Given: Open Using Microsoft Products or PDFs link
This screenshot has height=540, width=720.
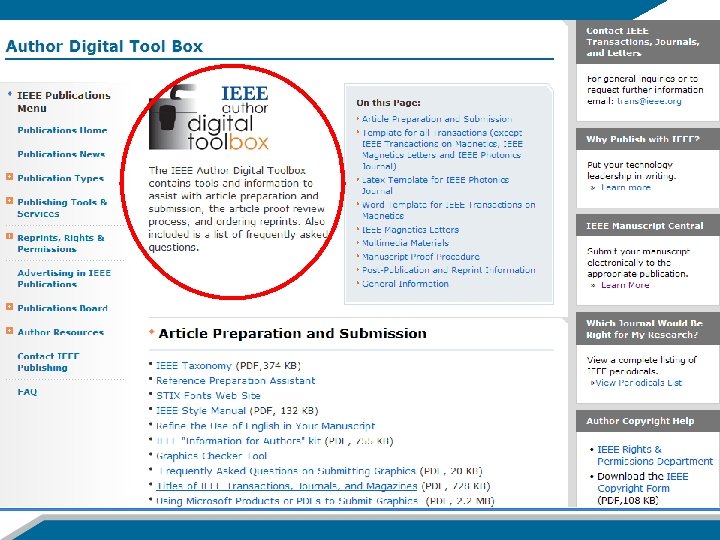Looking at the screenshot, I should click(x=287, y=501).
